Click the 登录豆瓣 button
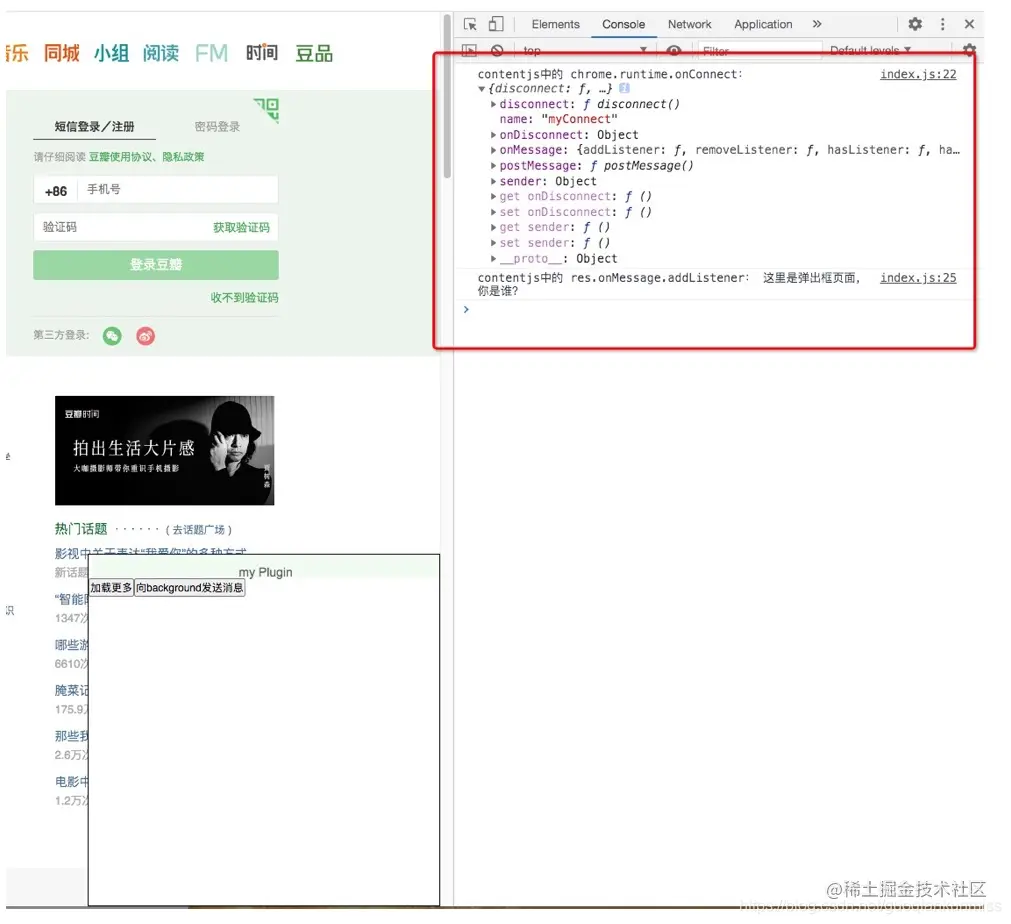The height and width of the screenshot is (924, 1011). tap(156, 265)
